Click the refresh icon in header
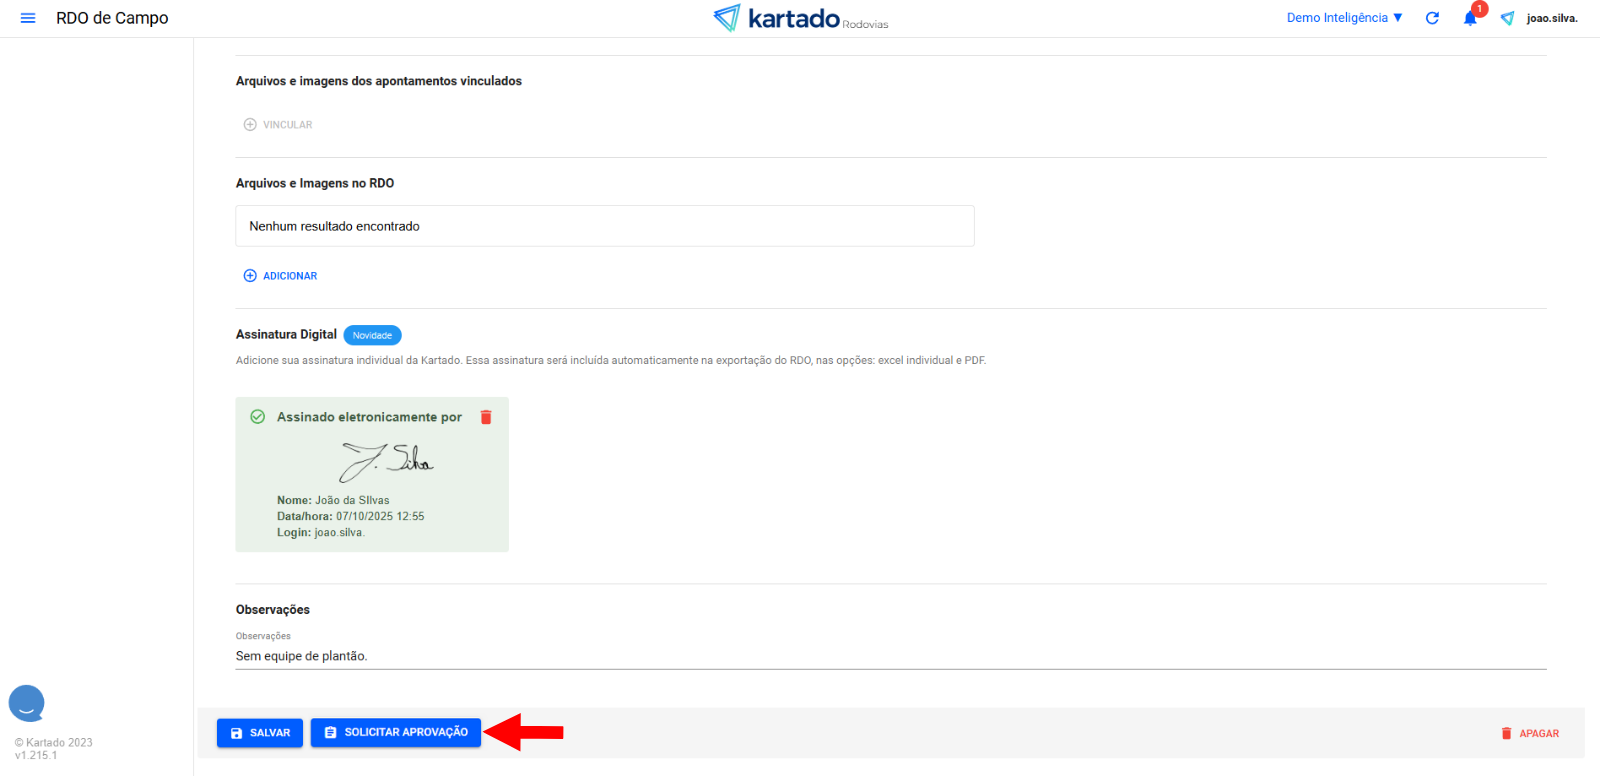The width and height of the screenshot is (1600, 776). (x=1432, y=18)
